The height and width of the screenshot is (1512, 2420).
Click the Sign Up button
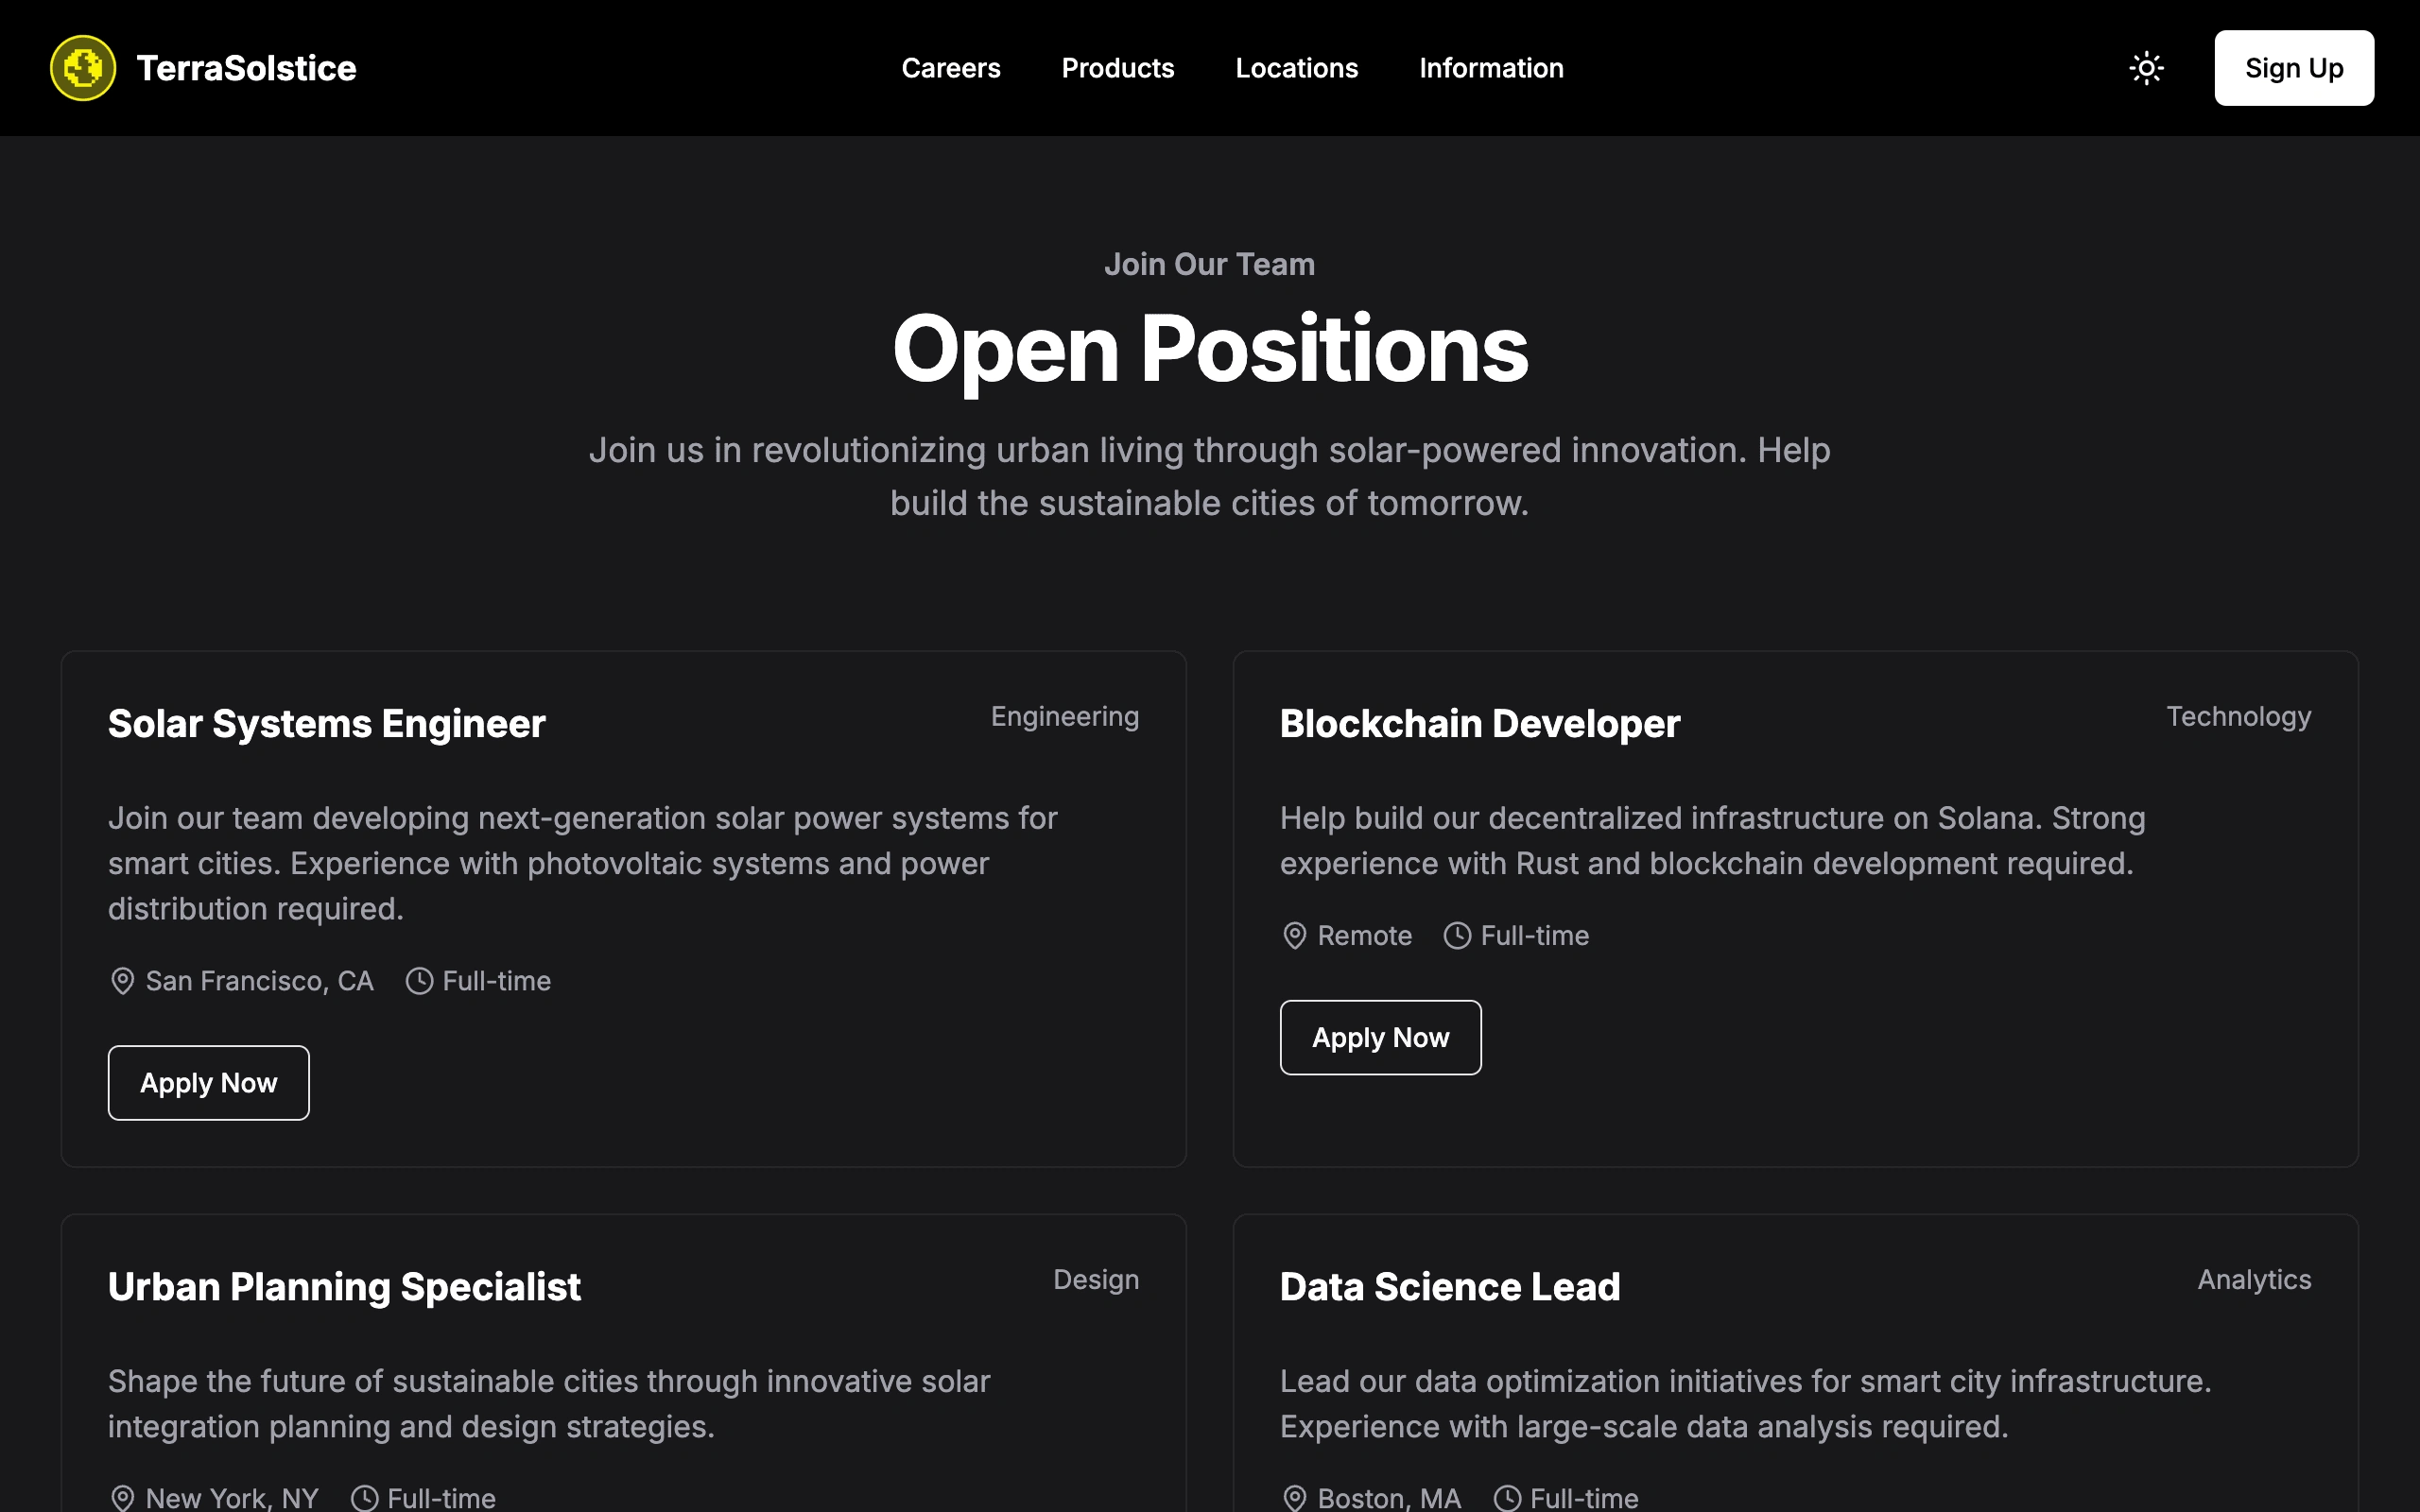(2293, 68)
